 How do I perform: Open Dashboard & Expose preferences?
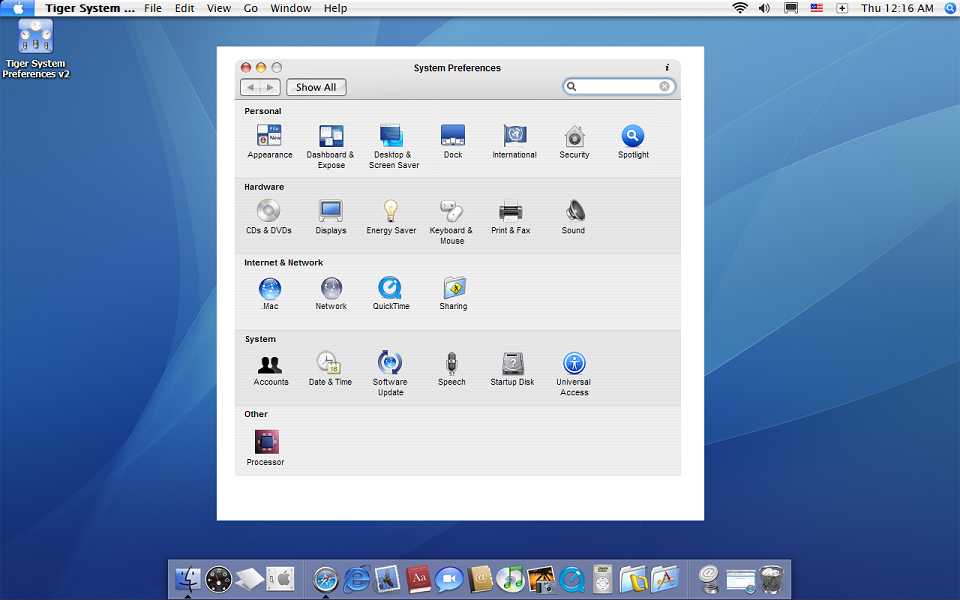331,146
